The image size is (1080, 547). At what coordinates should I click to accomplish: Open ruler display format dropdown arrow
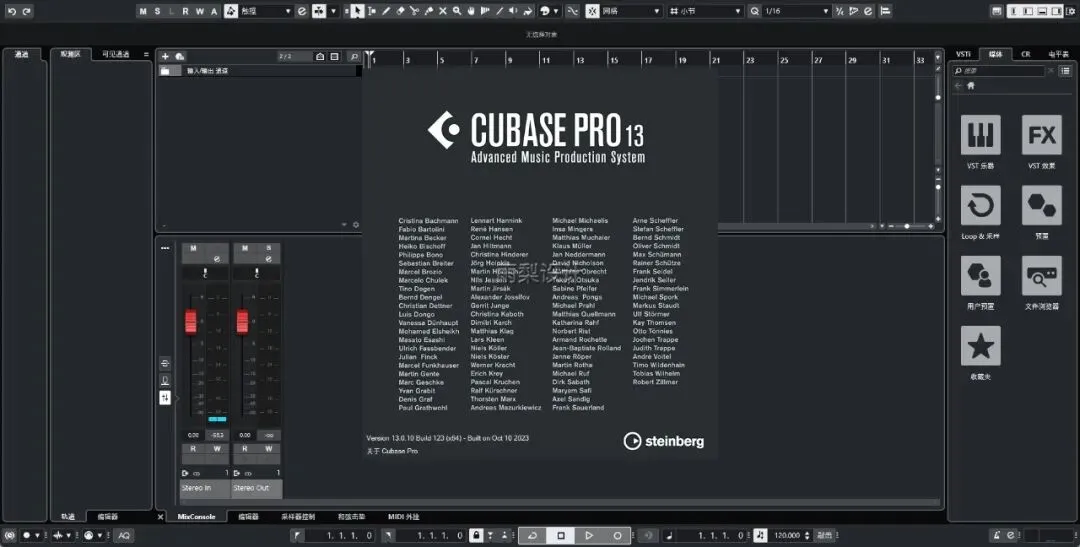937,57
